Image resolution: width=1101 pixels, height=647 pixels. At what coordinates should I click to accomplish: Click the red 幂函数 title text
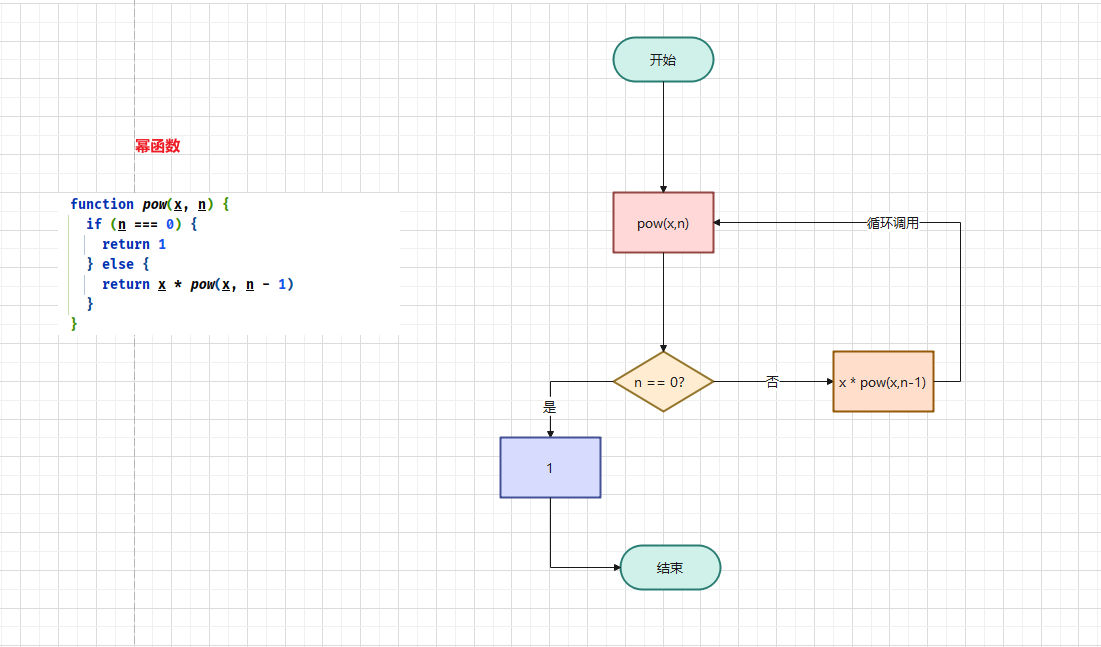point(158,146)
